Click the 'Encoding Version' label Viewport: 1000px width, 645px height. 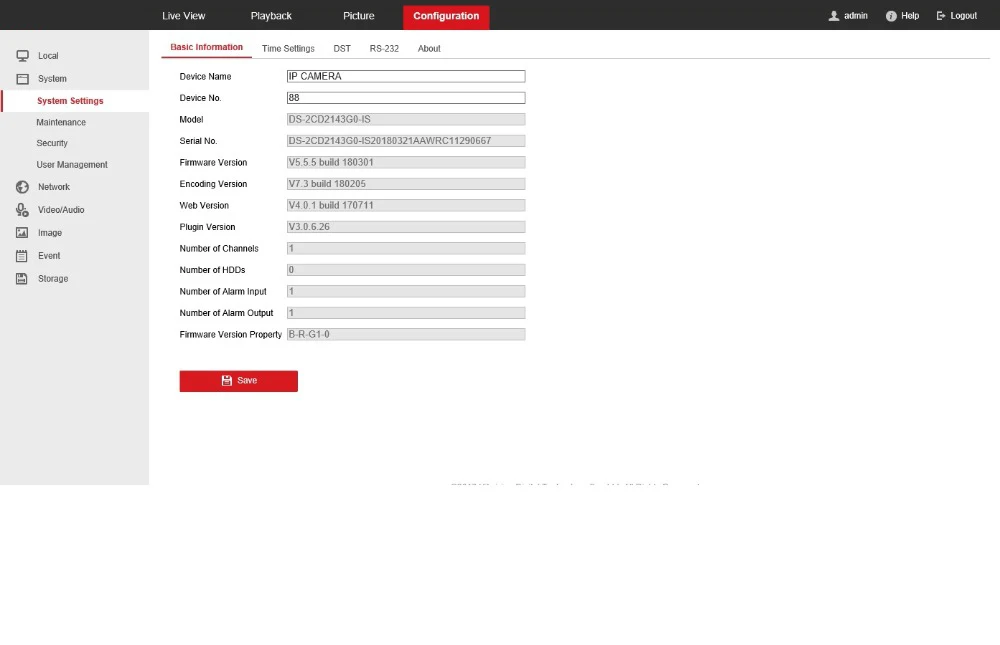(x=213, y=184)
